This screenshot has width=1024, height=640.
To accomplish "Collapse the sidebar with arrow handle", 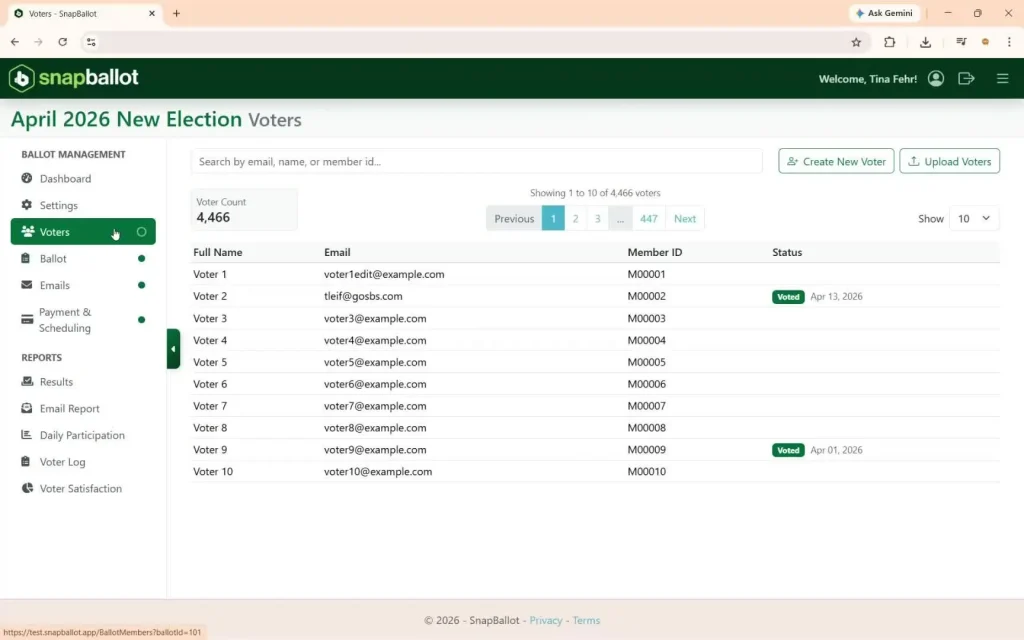I will pos(173,349).
